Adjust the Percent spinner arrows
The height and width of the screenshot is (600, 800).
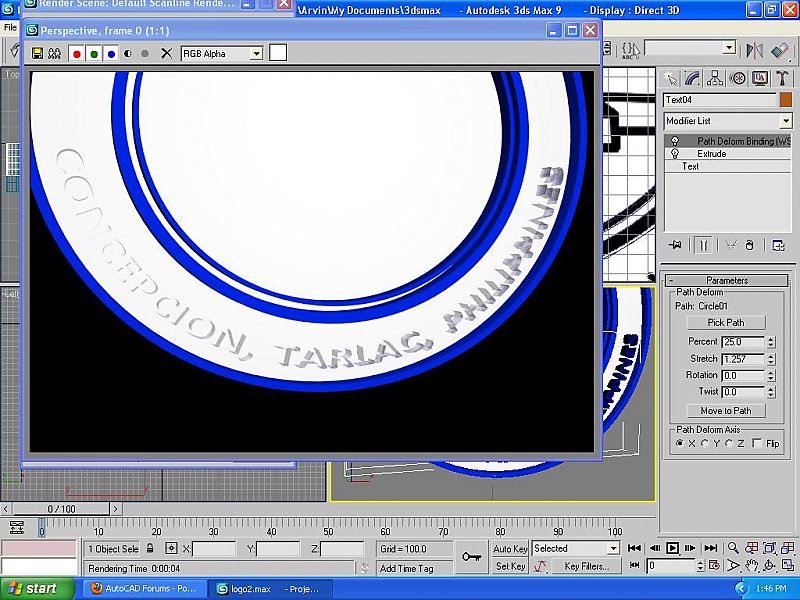coord(771,342)
